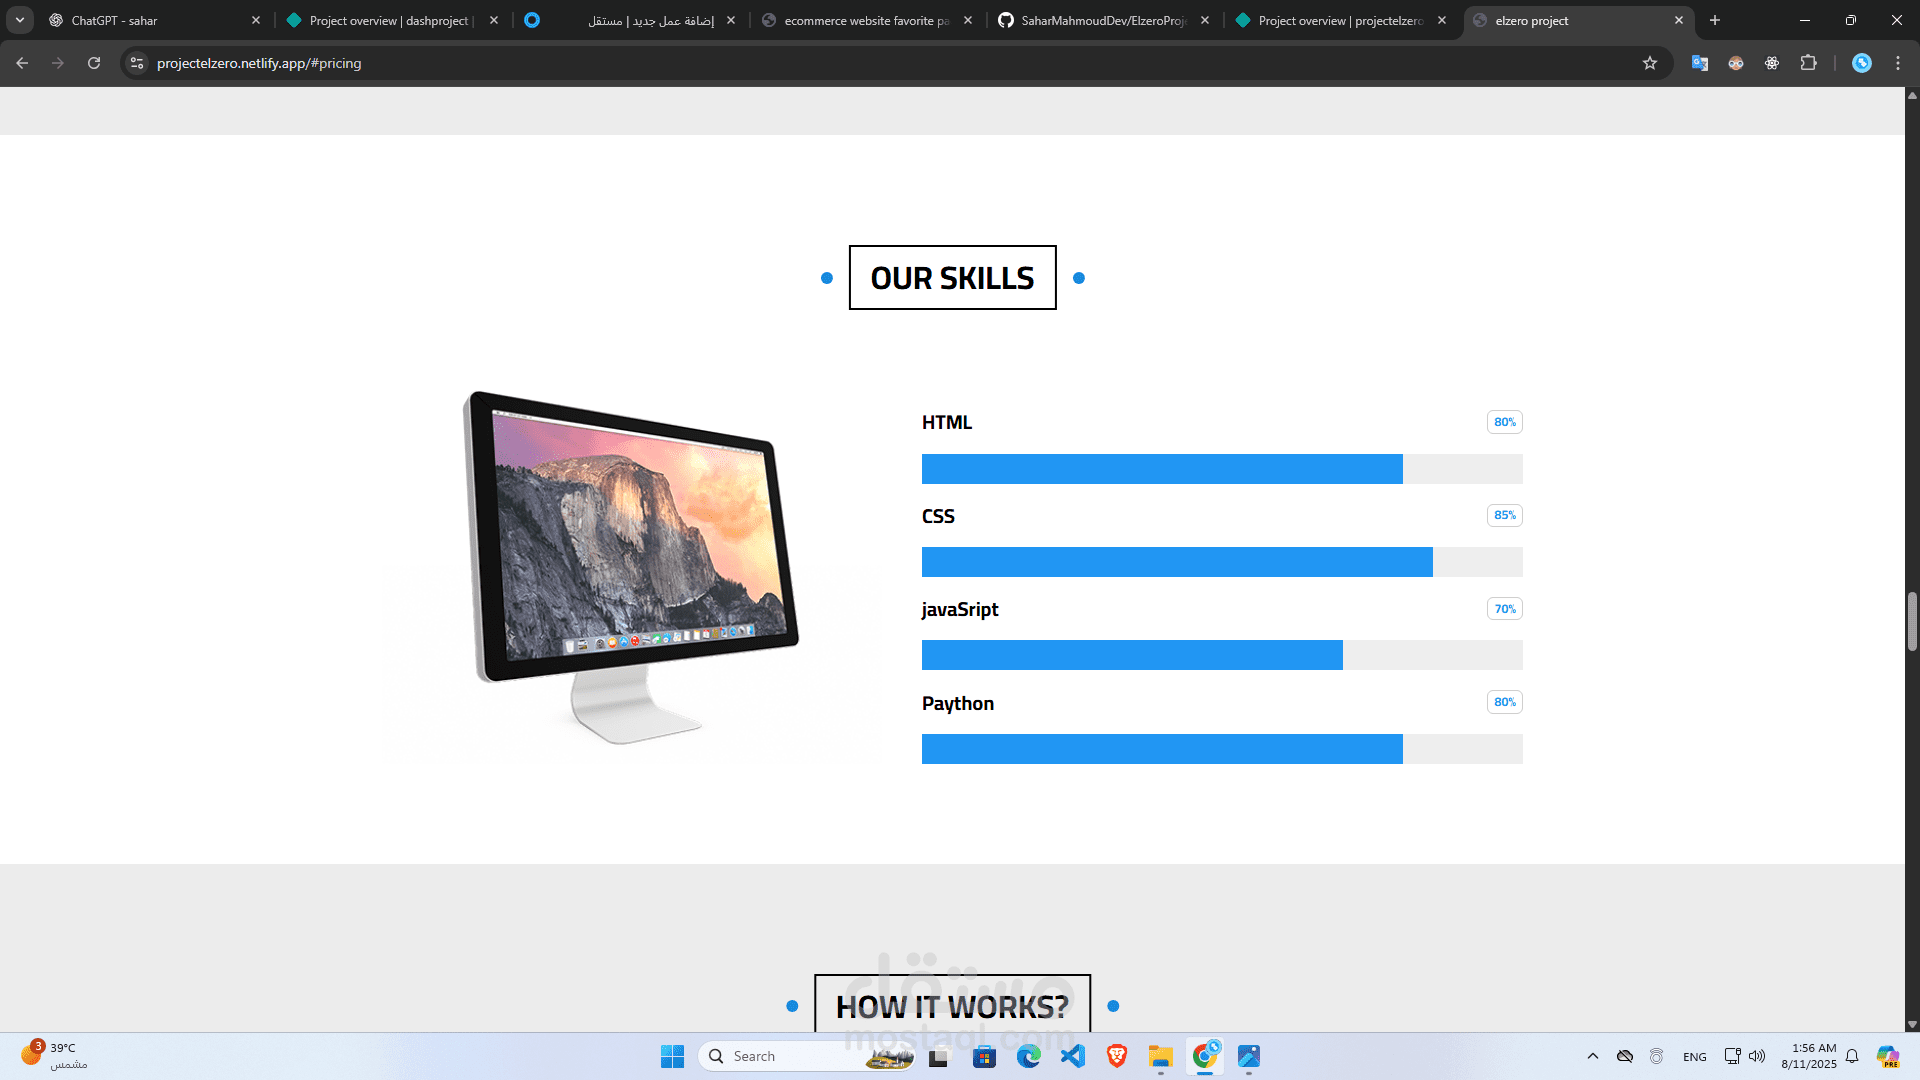Click the Google Translate extension icon

tap(1699, 63)
